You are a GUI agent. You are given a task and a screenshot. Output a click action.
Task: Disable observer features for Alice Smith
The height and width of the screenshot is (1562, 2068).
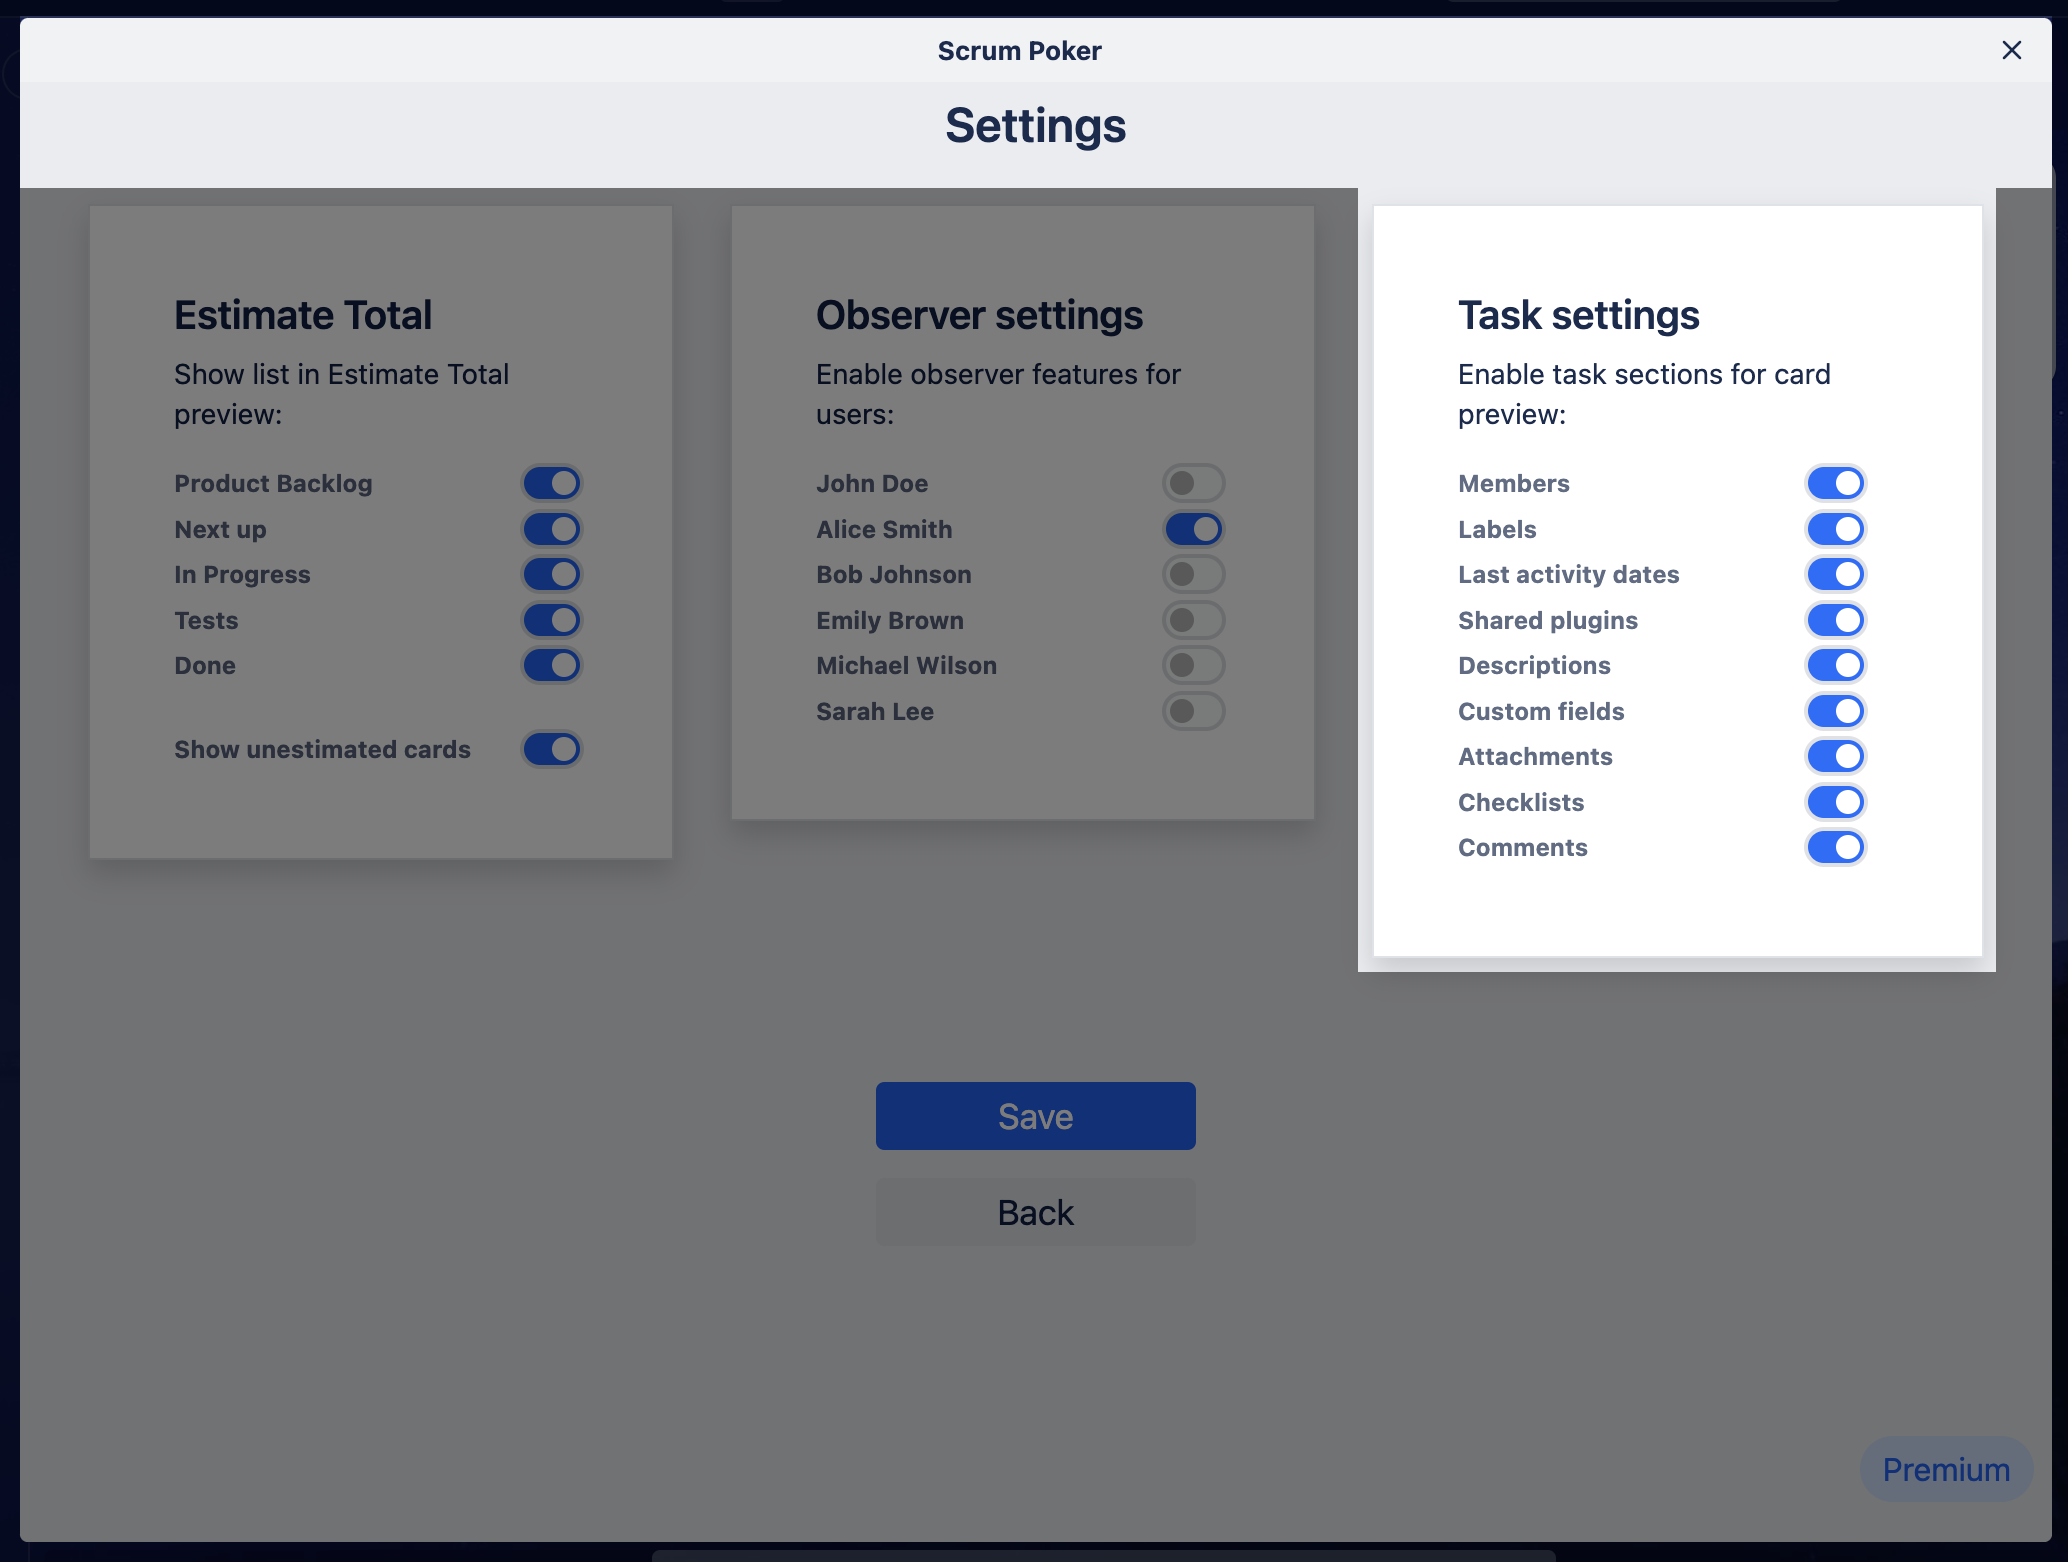click(x=1194, y=529)
